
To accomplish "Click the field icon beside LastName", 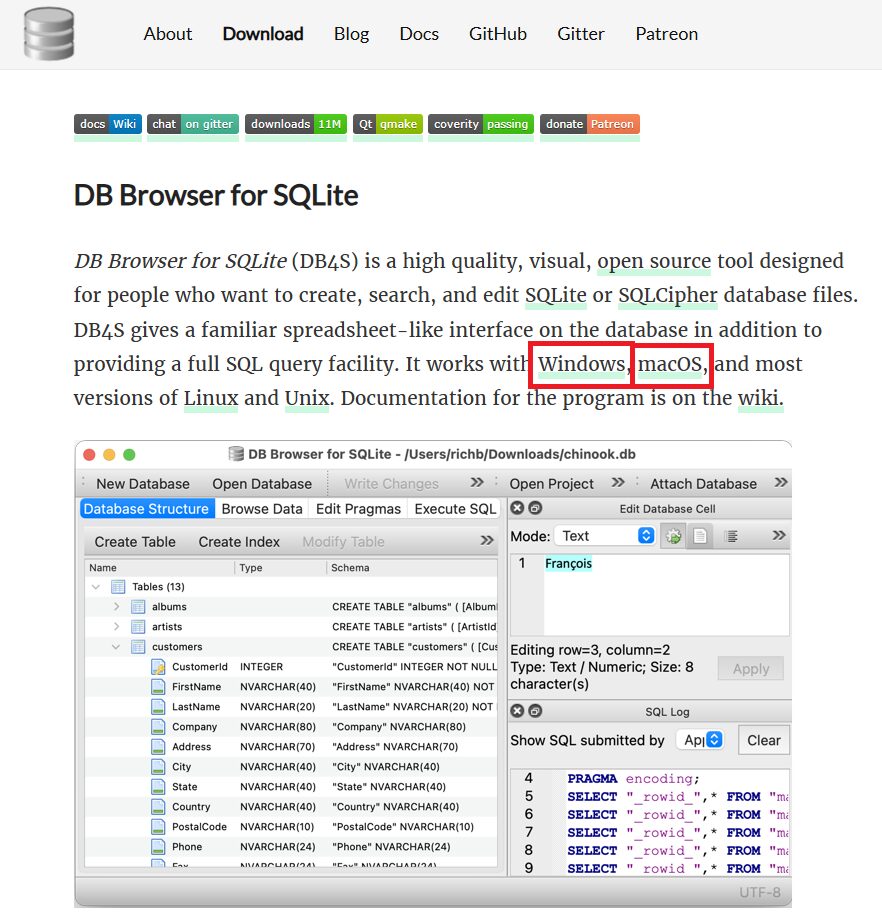I will pyautogui.click(x=158, y=707).
